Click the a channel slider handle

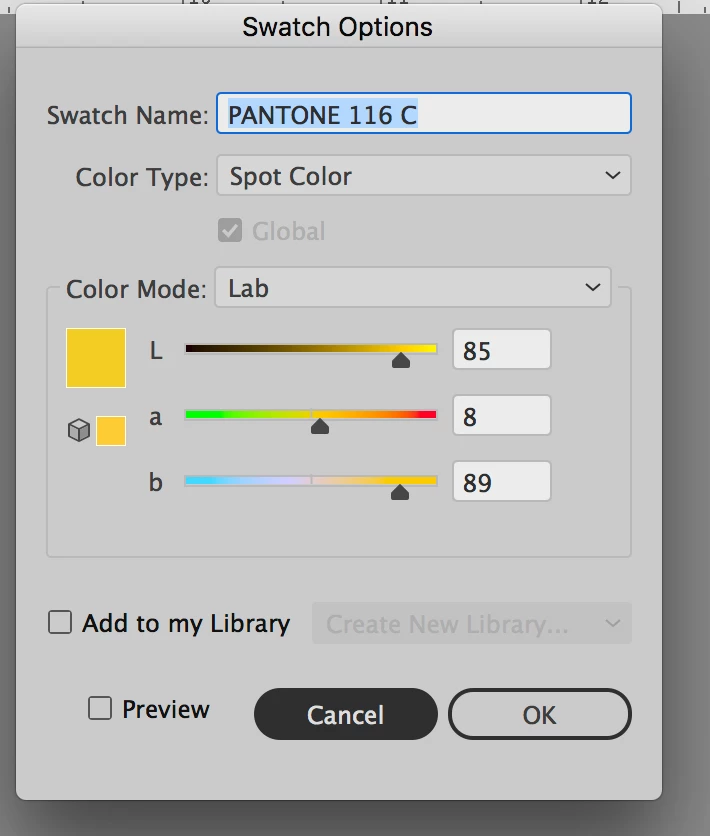pyautogui.click(x=320, y=426)
